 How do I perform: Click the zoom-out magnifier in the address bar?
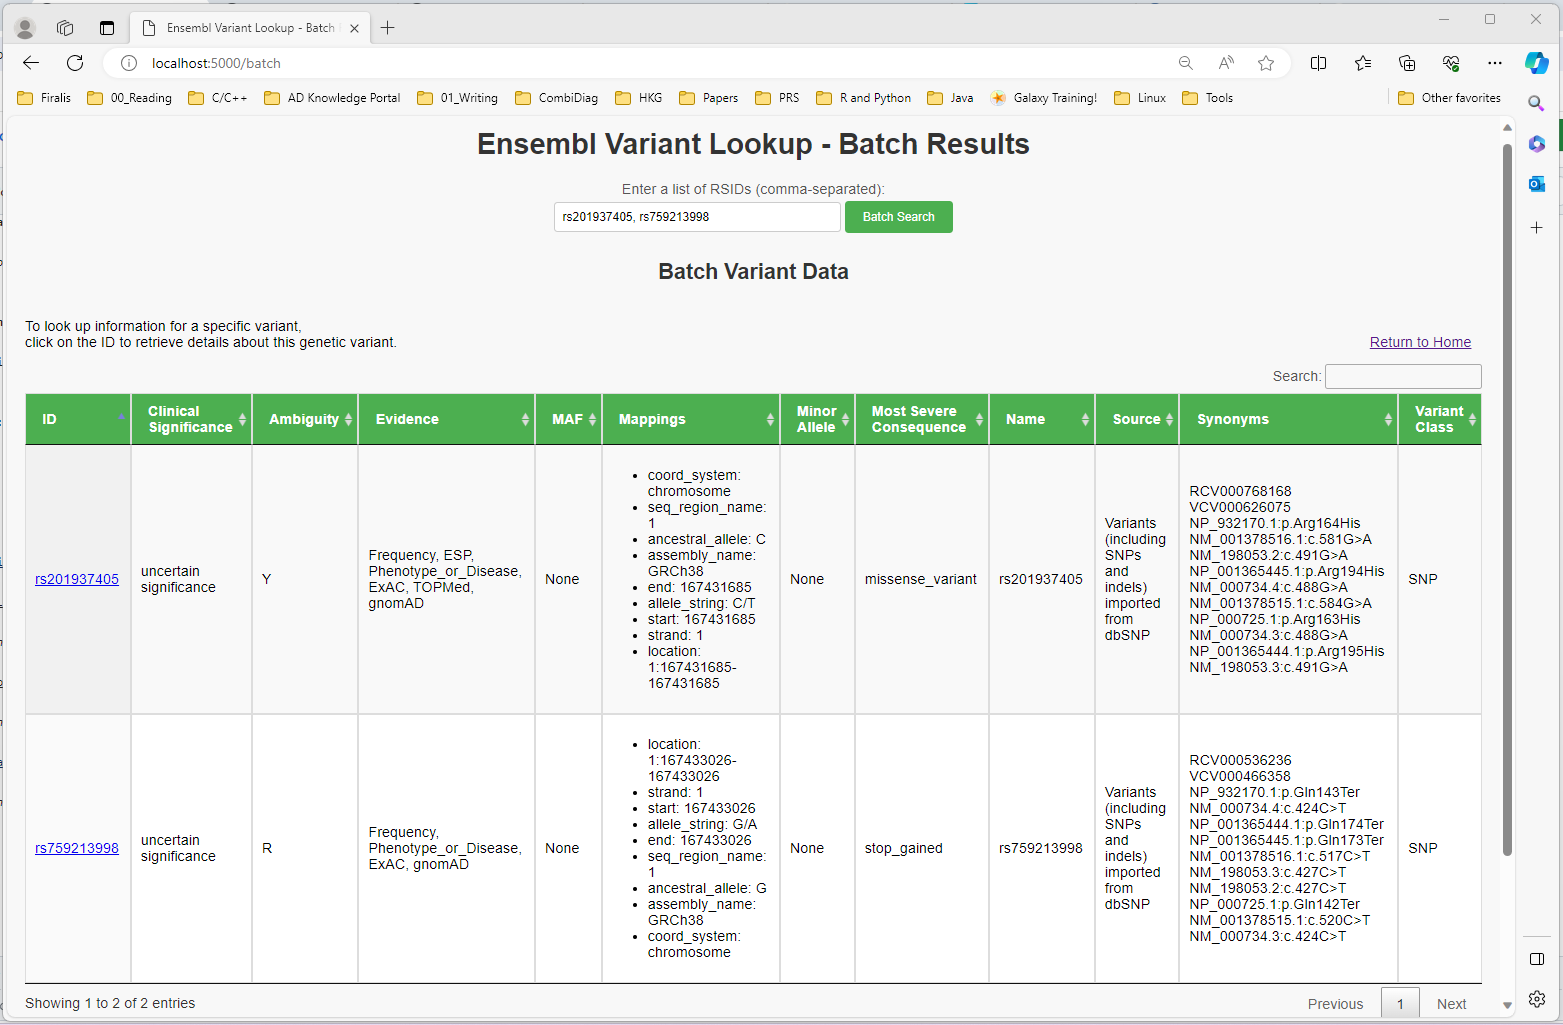pos(1185,63)
